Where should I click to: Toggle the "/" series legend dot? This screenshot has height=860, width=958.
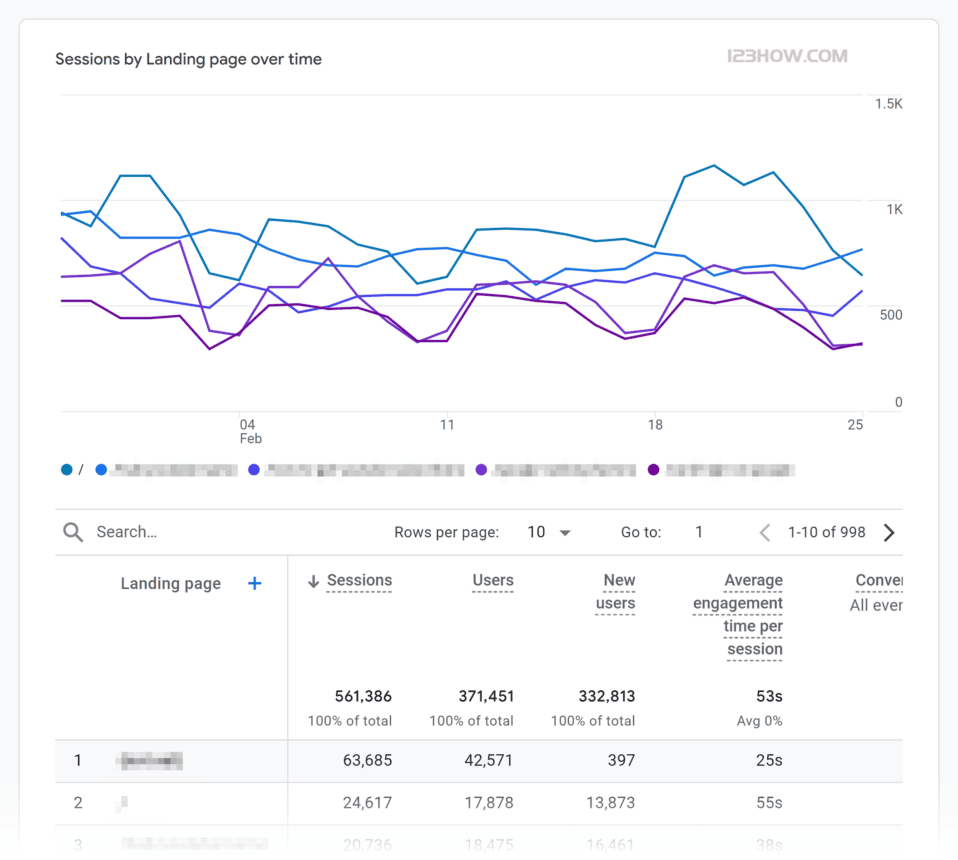(67, 469)
